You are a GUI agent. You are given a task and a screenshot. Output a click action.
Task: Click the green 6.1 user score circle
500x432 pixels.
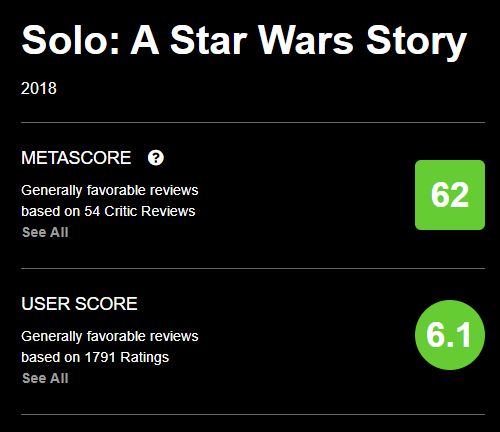click(450, 335)
